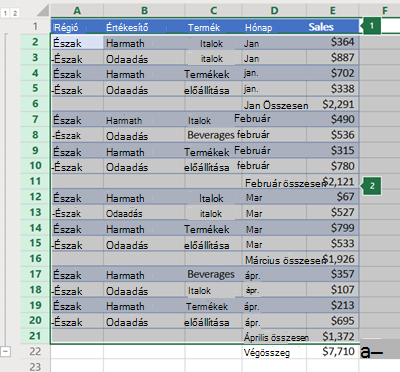
Task: Click the $7,710 grand total cell
Action: 333,352
